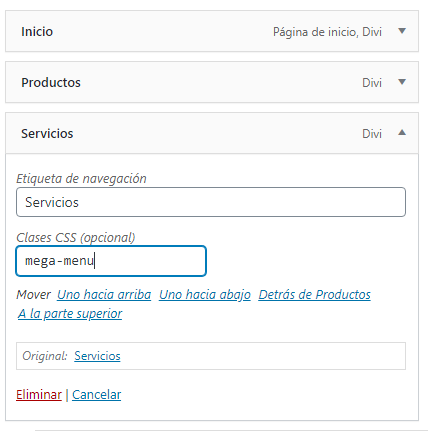Move item with Uno hacia abajo
The image size is (428, 431).
coord(205,295)
